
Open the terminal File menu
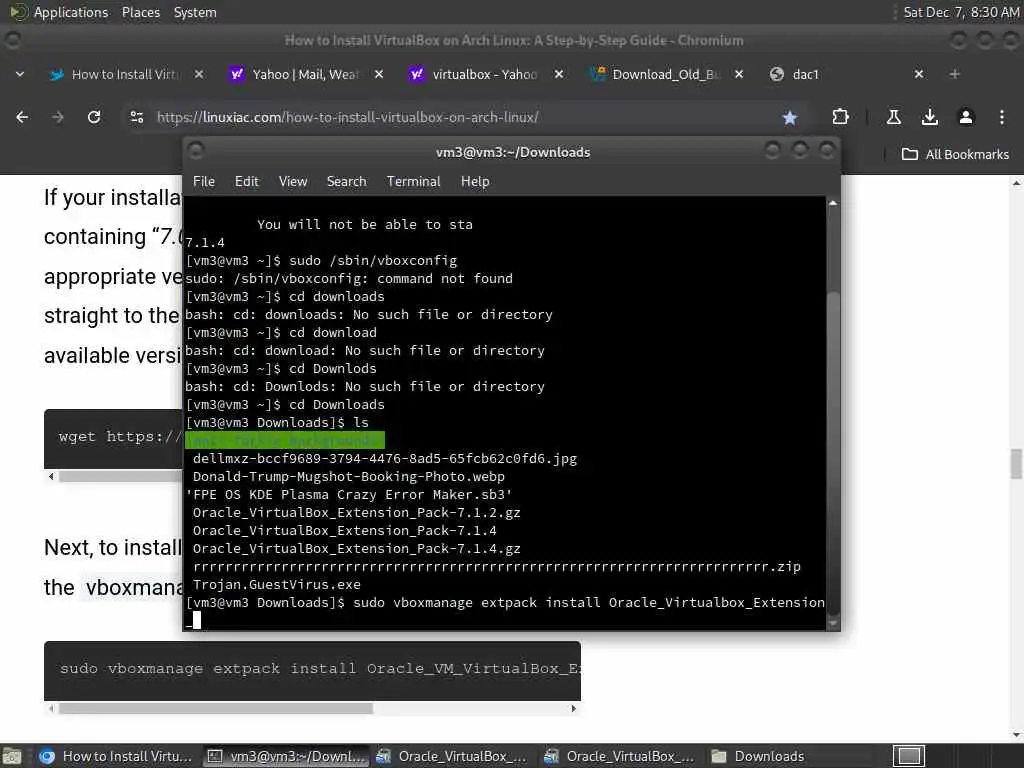pyautogui.click(x=204, y=182)
